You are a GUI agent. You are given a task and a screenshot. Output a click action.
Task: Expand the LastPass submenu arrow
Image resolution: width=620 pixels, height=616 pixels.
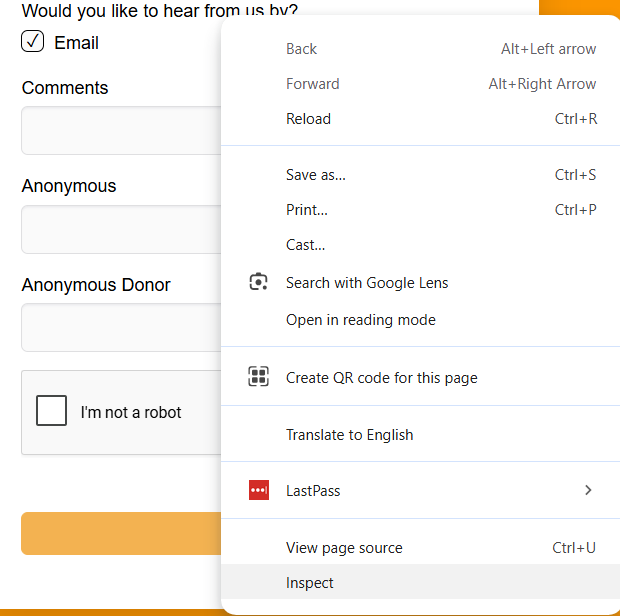point(588,490)
